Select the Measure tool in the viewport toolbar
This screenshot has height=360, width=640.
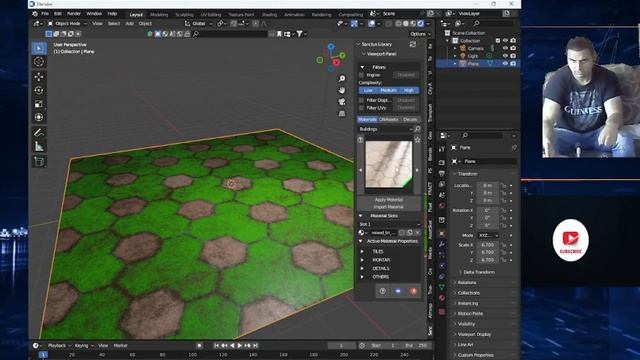39,146
